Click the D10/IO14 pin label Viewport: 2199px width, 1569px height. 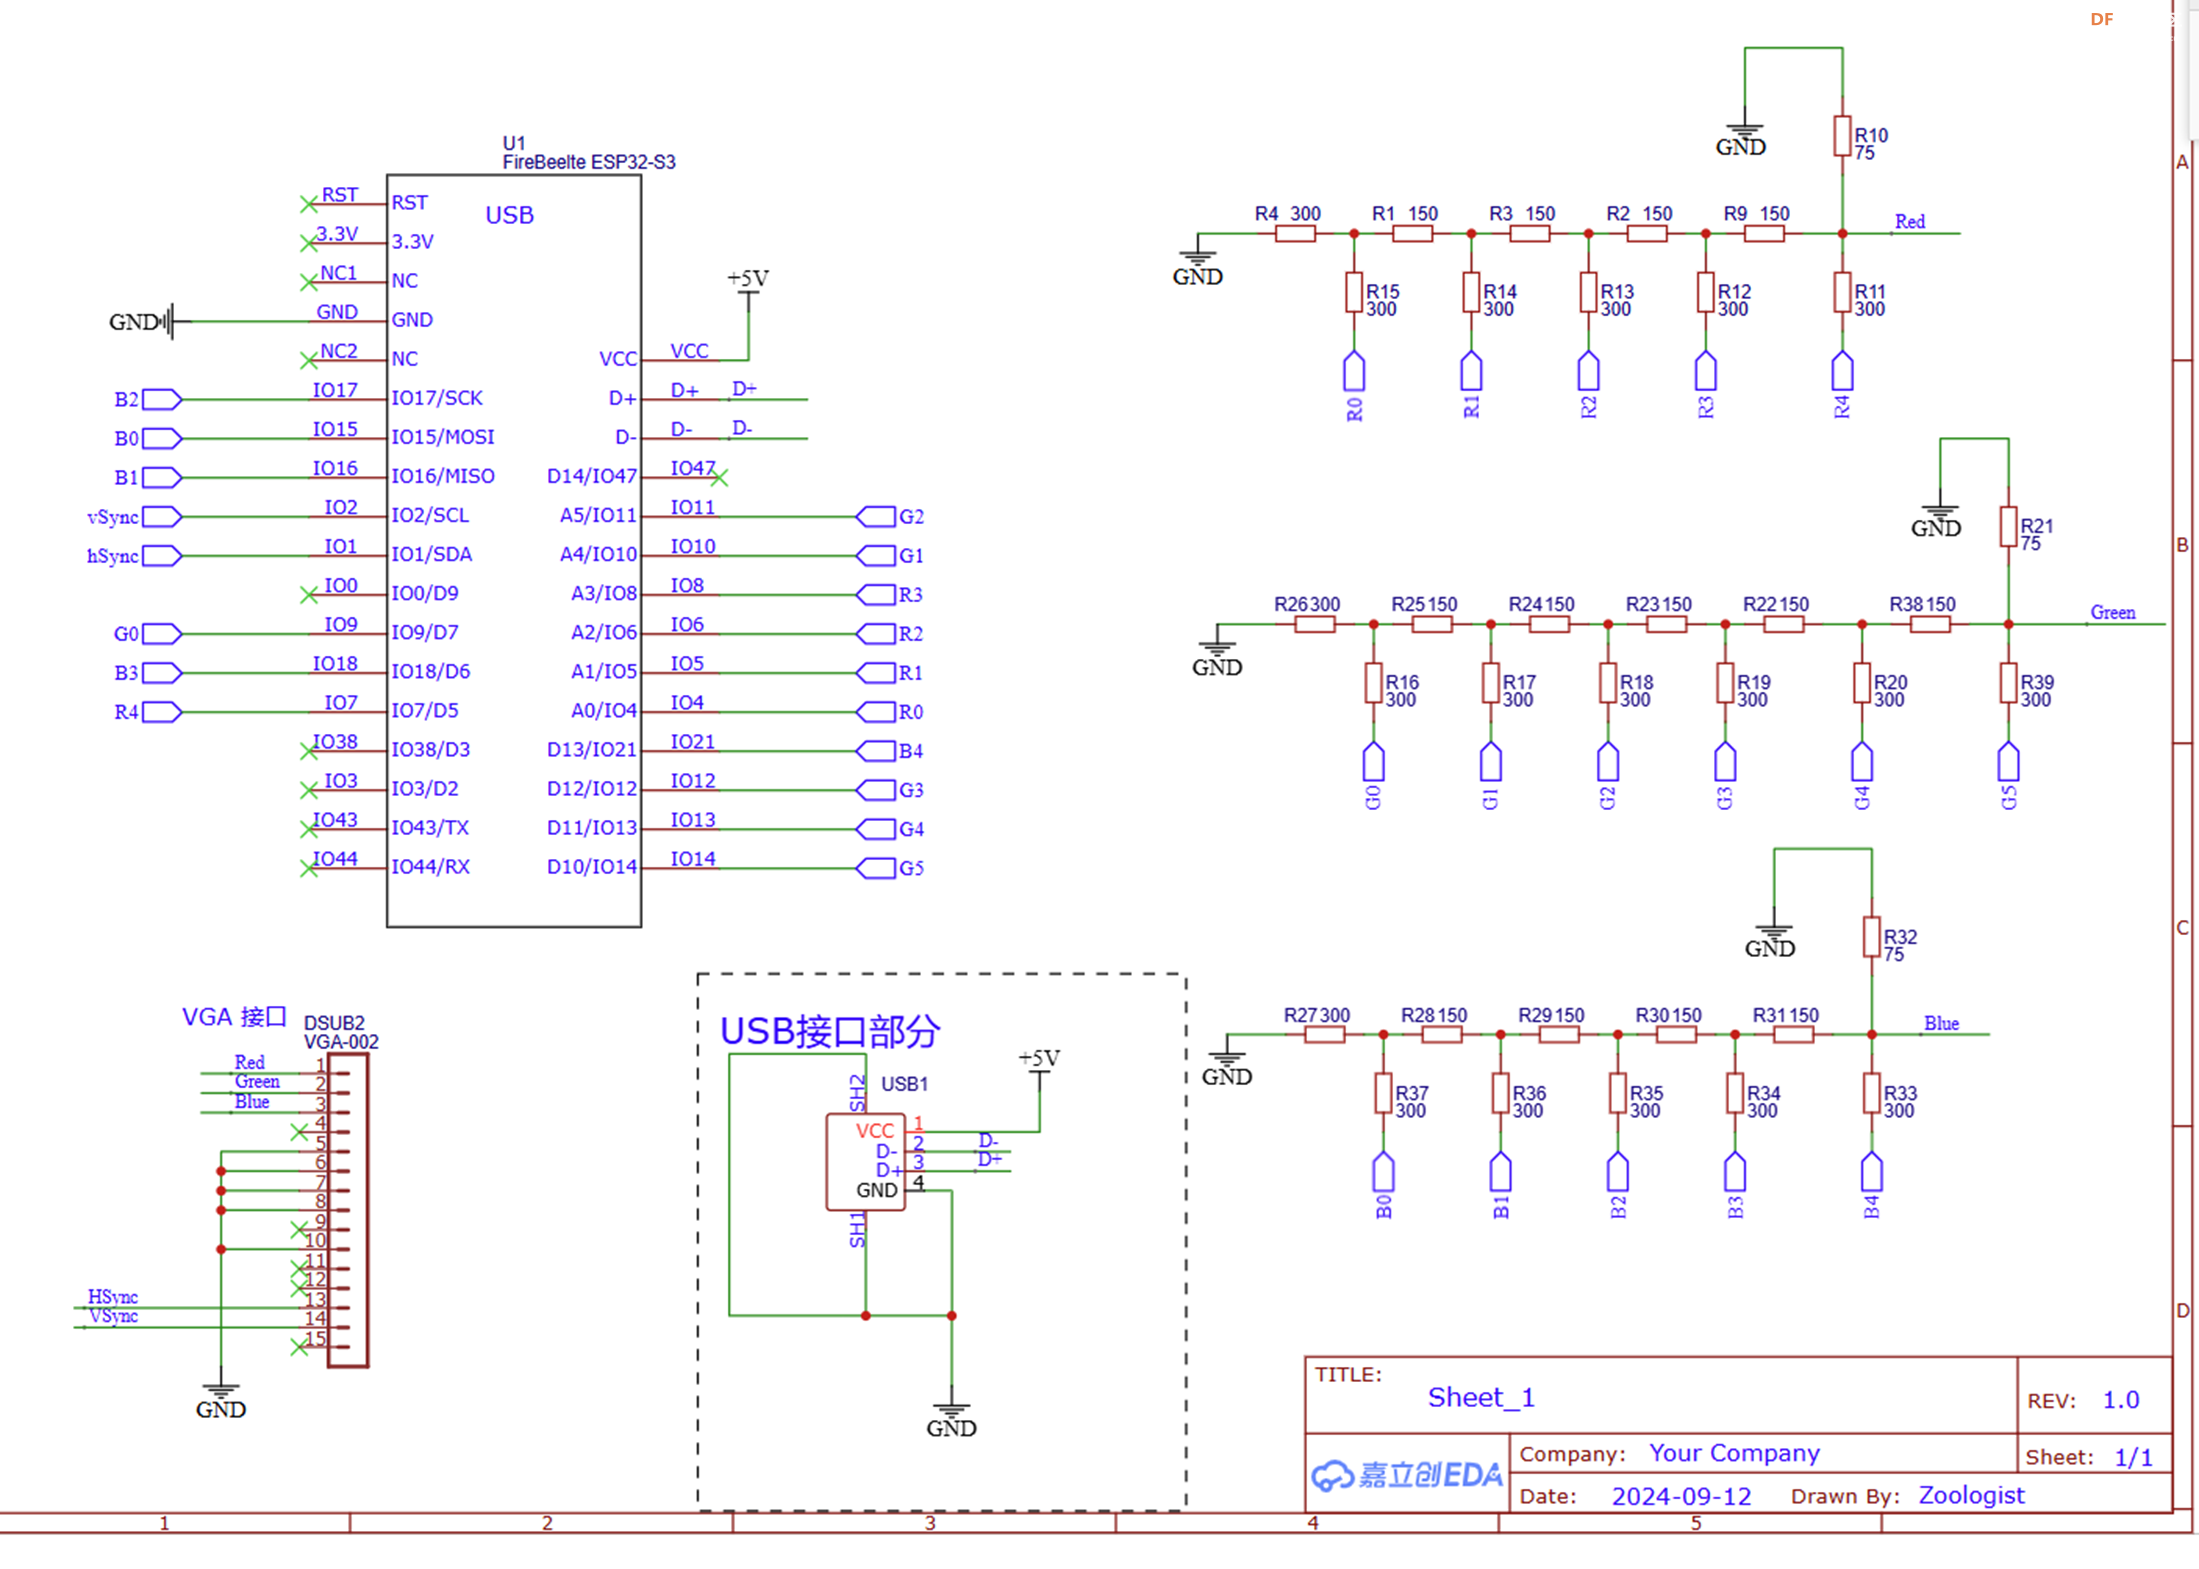pyautogui.click(x=591, y=866)
